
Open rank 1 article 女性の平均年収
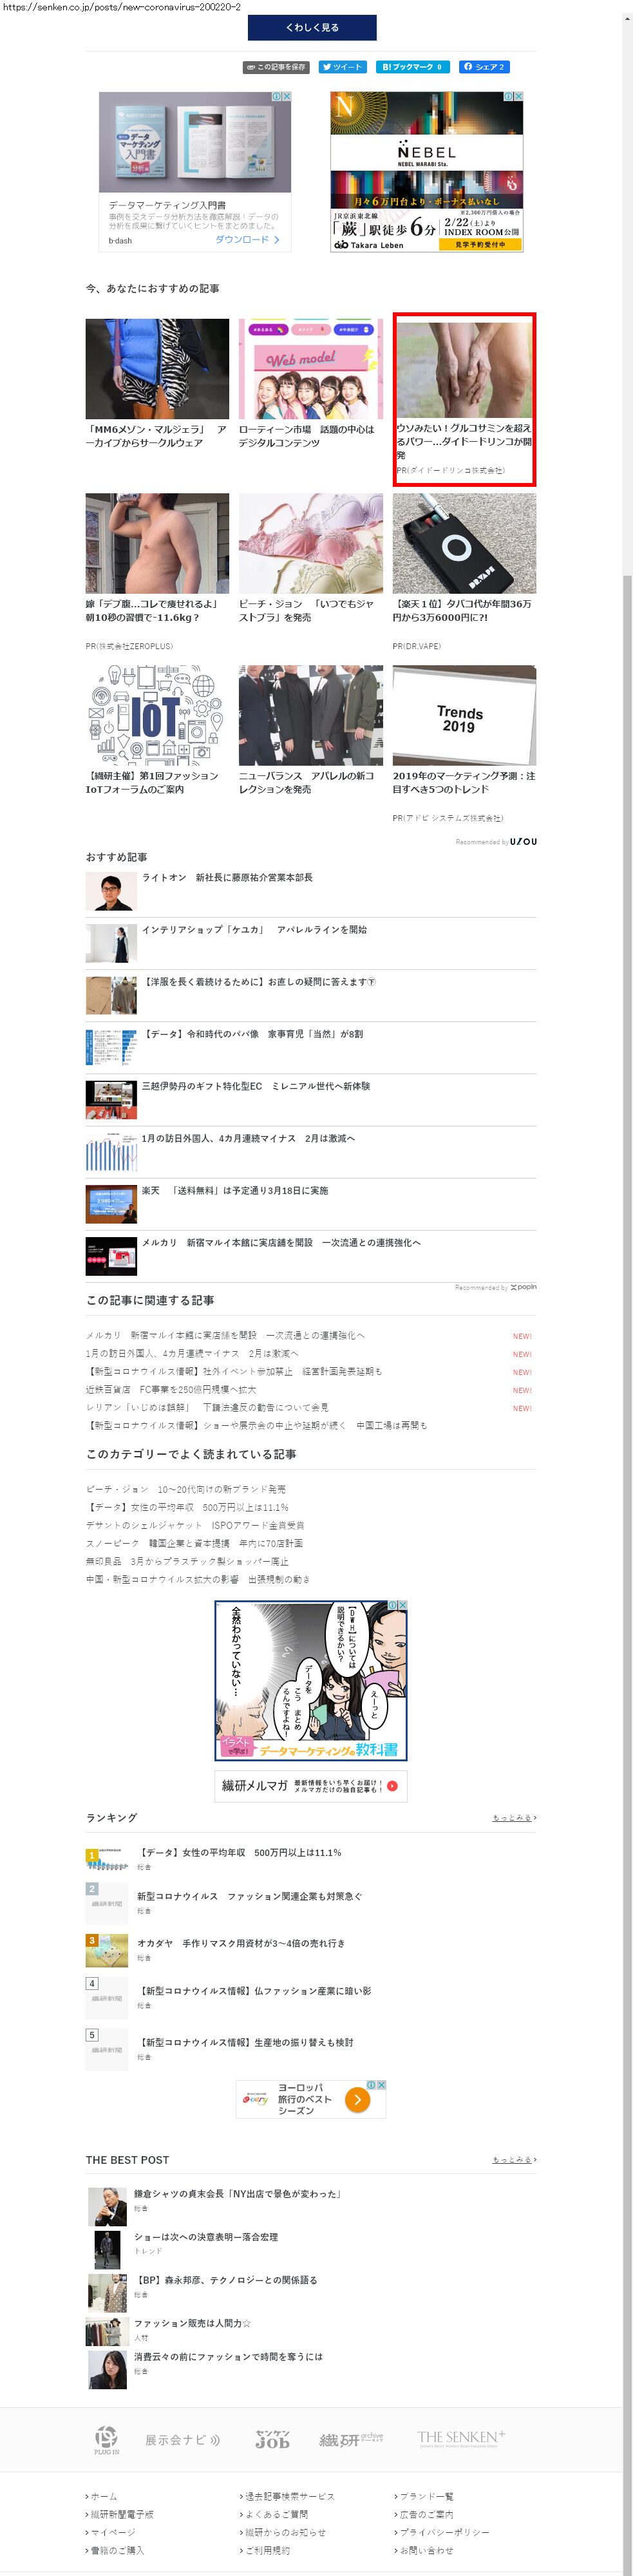pyautogui.click(x=239, y=1853)
